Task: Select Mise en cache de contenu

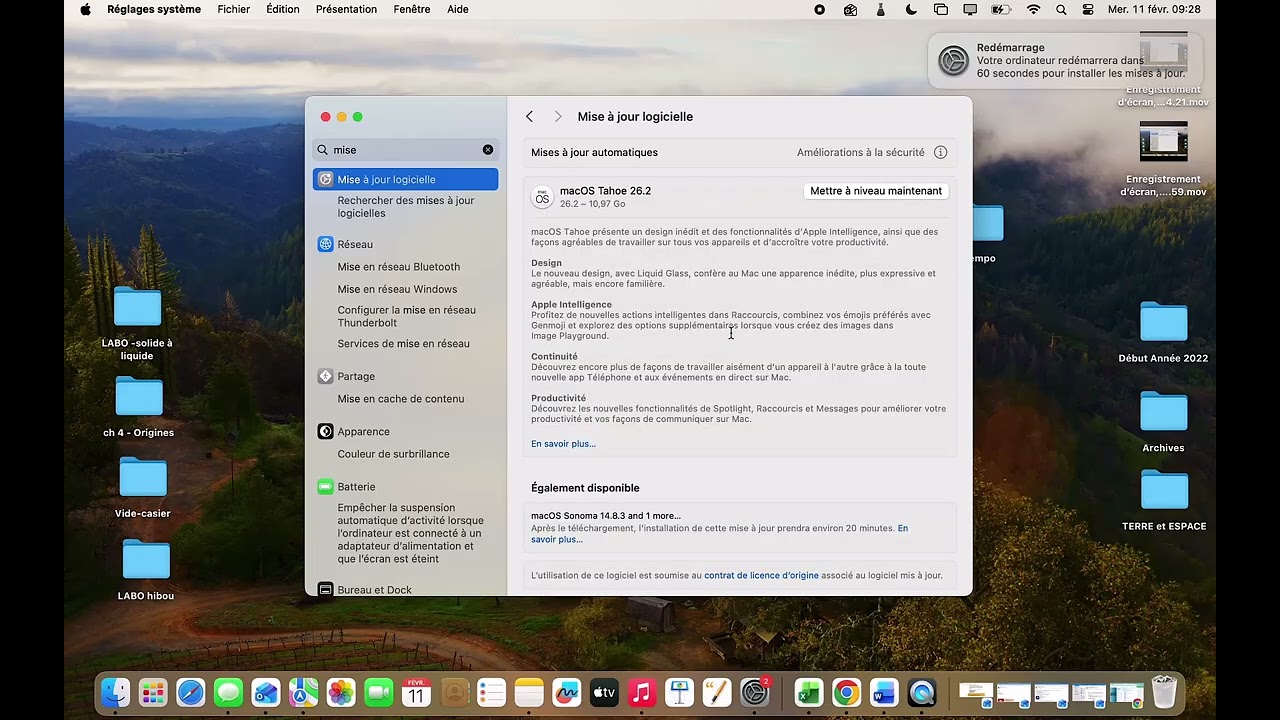Action: [401, 399]
